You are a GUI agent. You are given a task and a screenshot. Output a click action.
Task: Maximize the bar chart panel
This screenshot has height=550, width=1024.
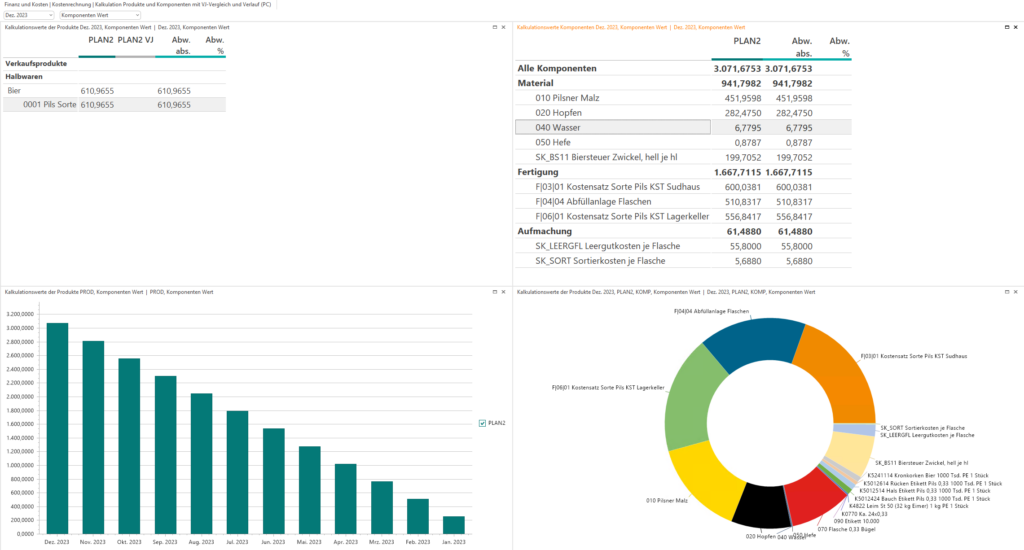click(494, 292)
